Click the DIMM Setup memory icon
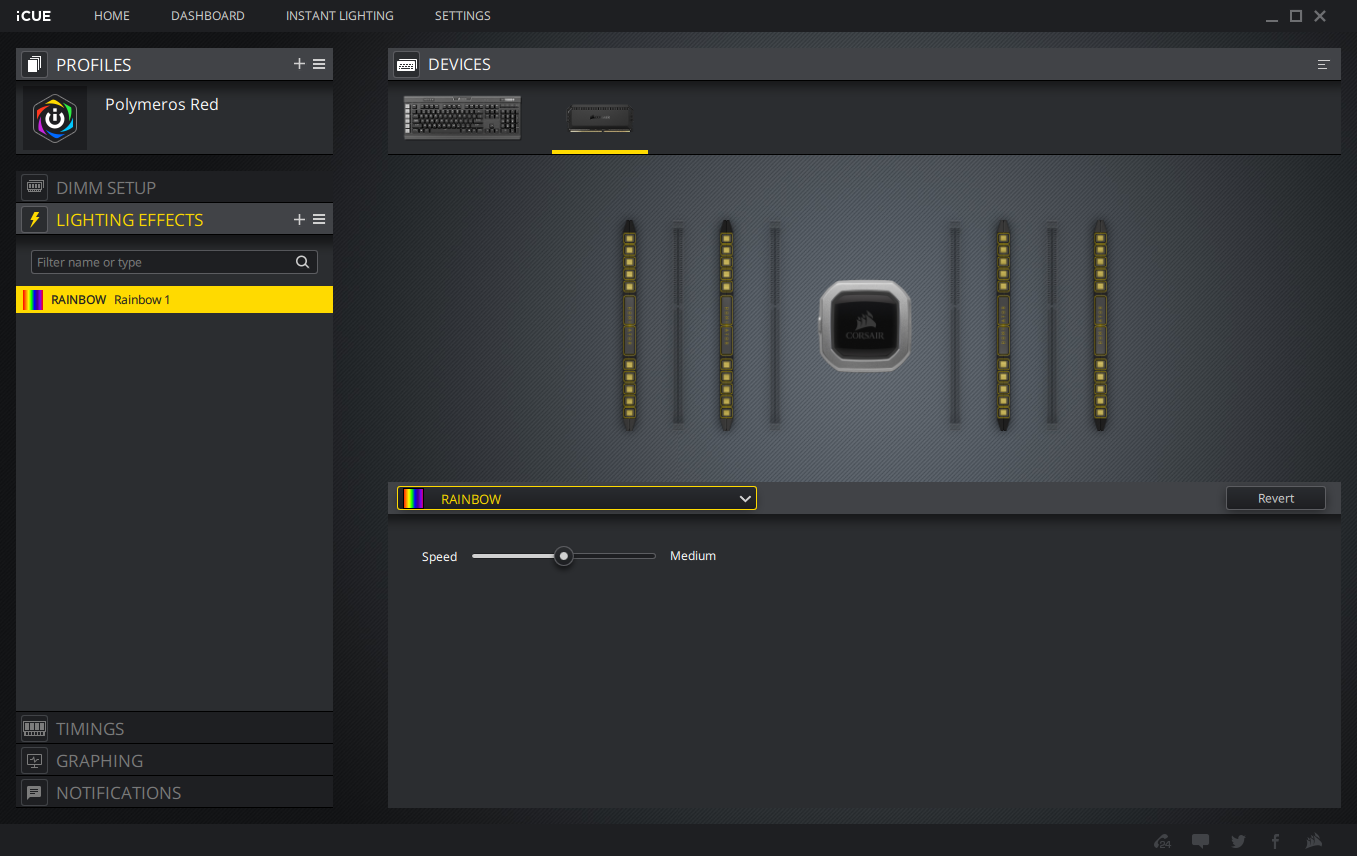This screenshot has height=856, width=1357. pyautogui.click(x=35, y=187)
